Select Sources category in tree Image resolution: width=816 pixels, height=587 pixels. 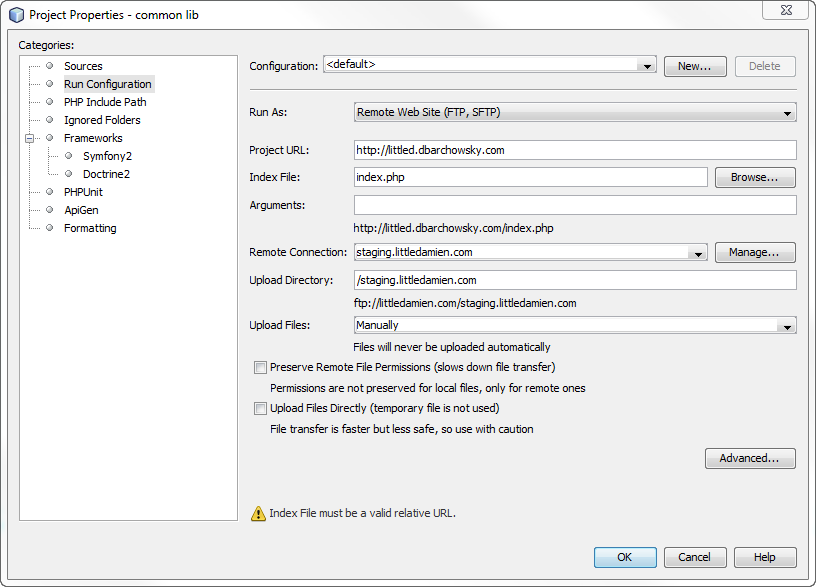click(x=83, y=66)
